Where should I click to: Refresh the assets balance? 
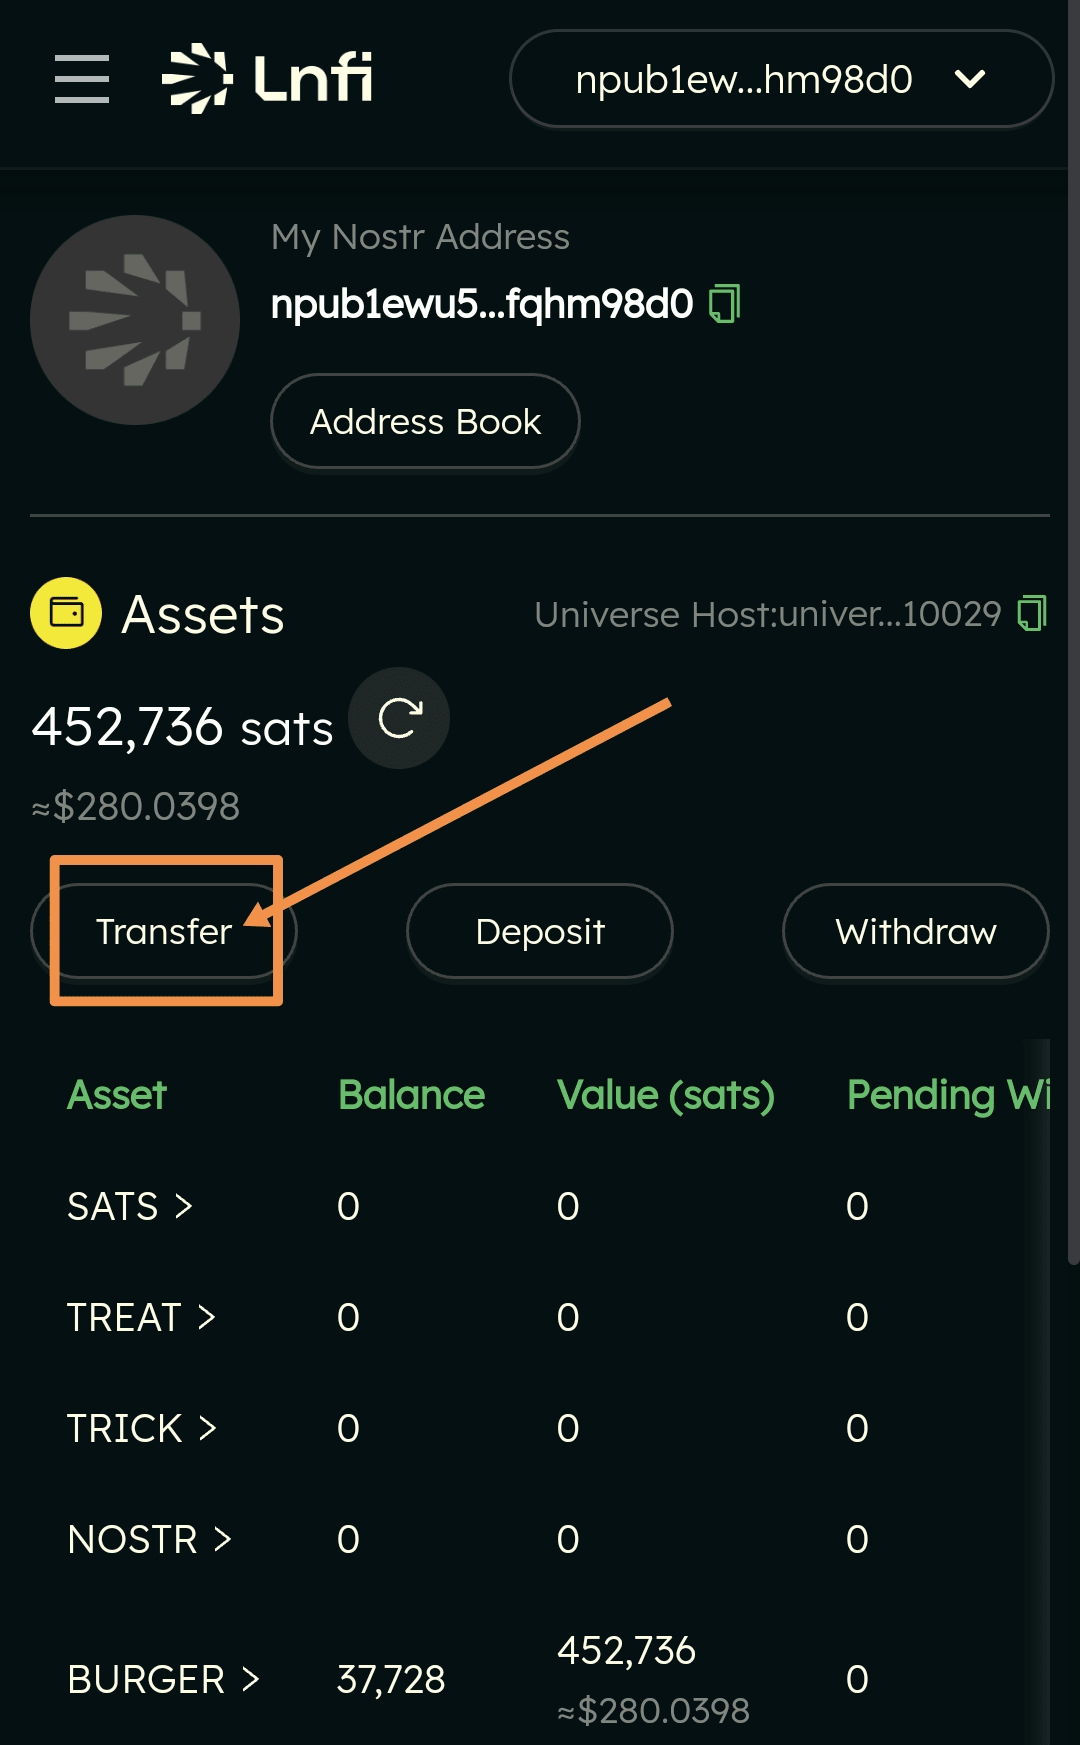click(399, 718)
